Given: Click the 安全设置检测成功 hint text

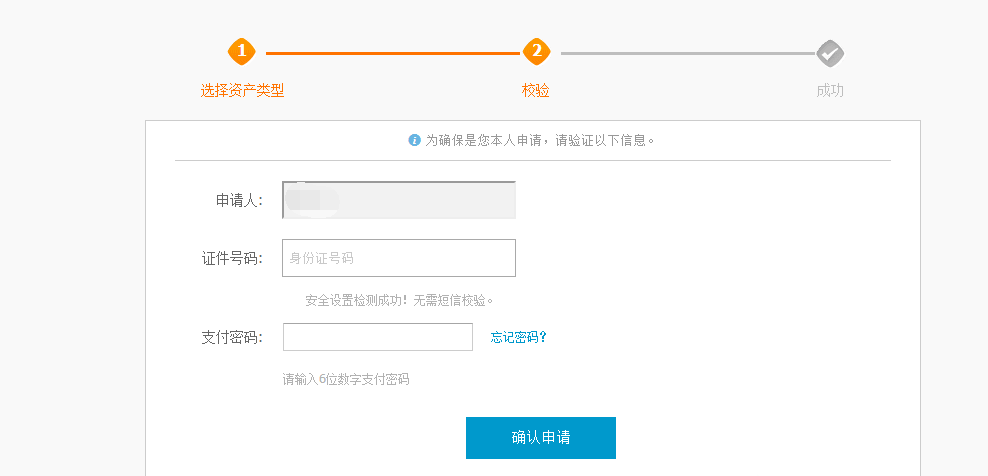Looking at the screenshot, I should (399, 300).
